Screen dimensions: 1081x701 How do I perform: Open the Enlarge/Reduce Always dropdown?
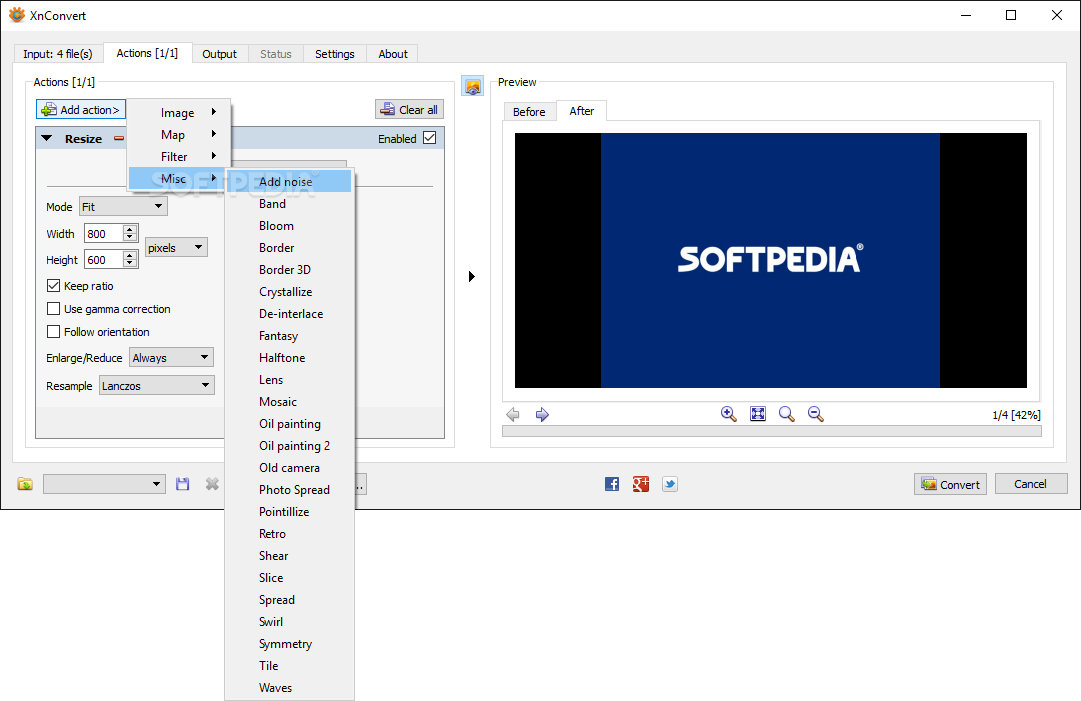tap(172, 357)
